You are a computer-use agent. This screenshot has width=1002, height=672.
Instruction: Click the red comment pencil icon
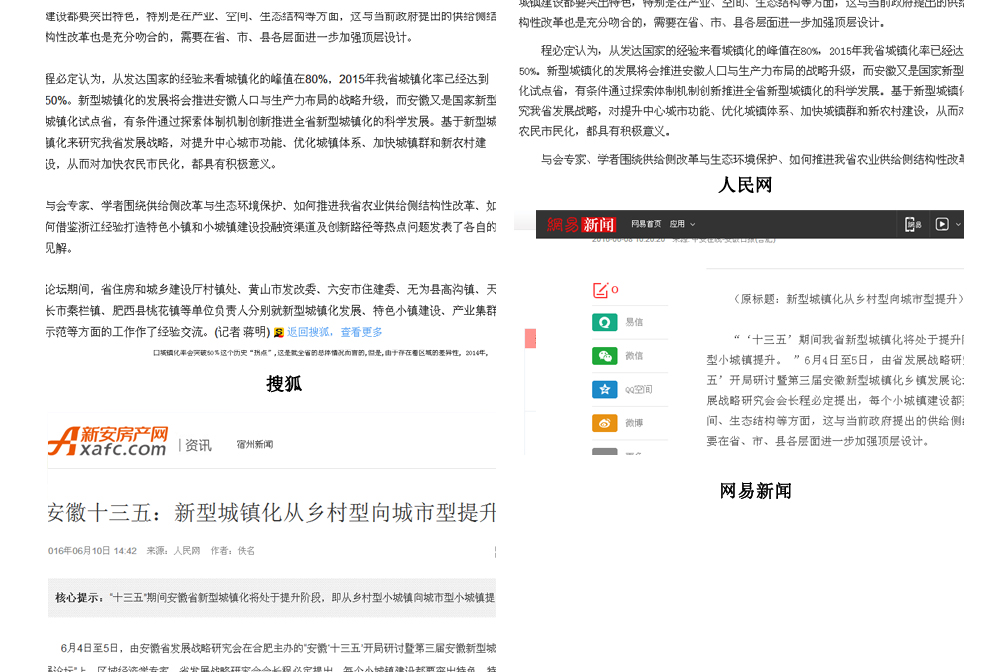click(601, 290)
